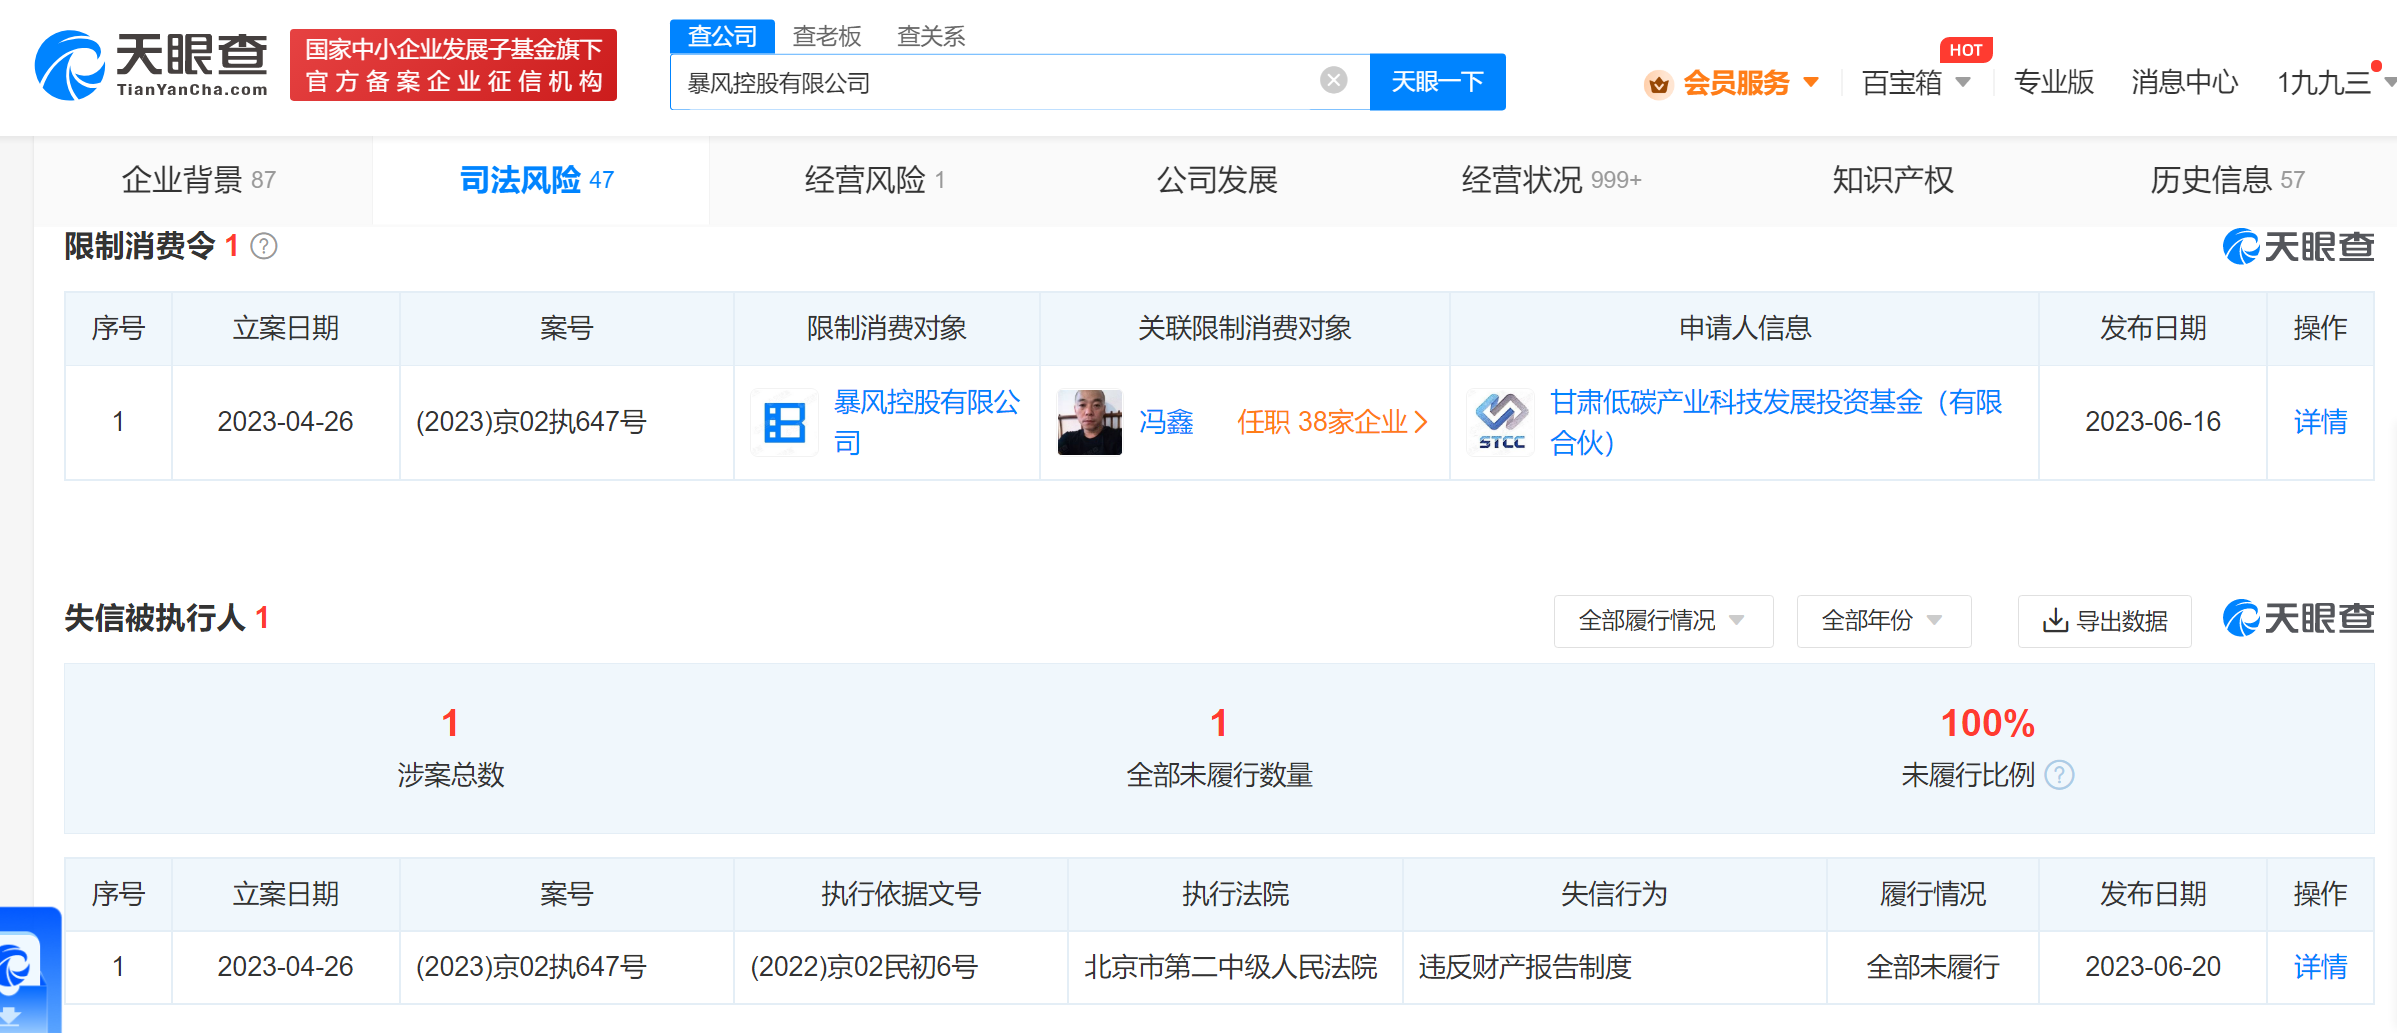The height and width of the screenshot is (1033, 2397).
Task: Open help icon beside 限制消费令
Action: click(x=264, y=246)
